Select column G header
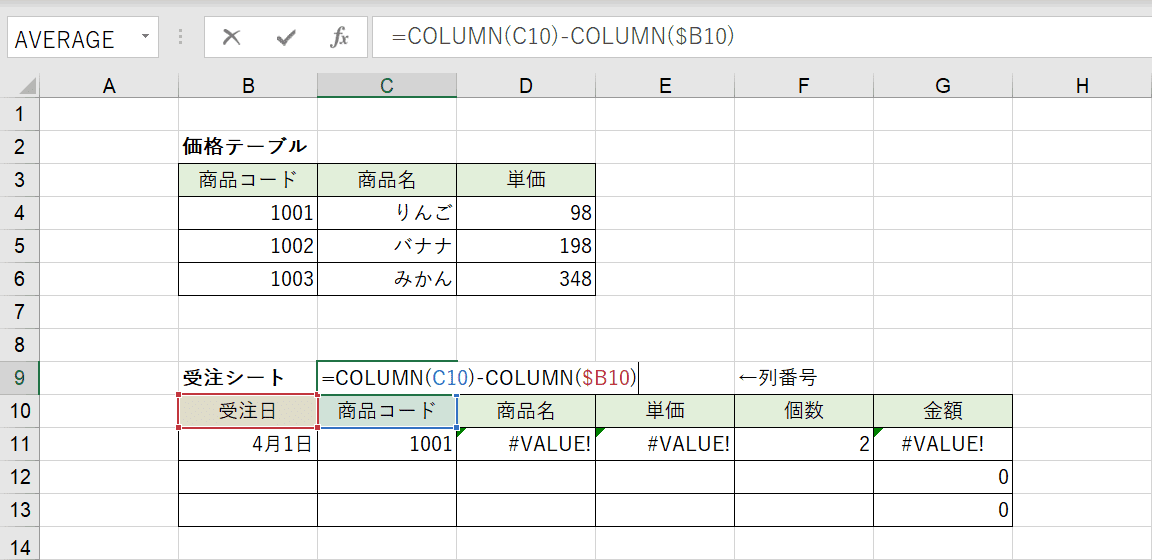Screen dimensions: 1152x560 (943, 87)
